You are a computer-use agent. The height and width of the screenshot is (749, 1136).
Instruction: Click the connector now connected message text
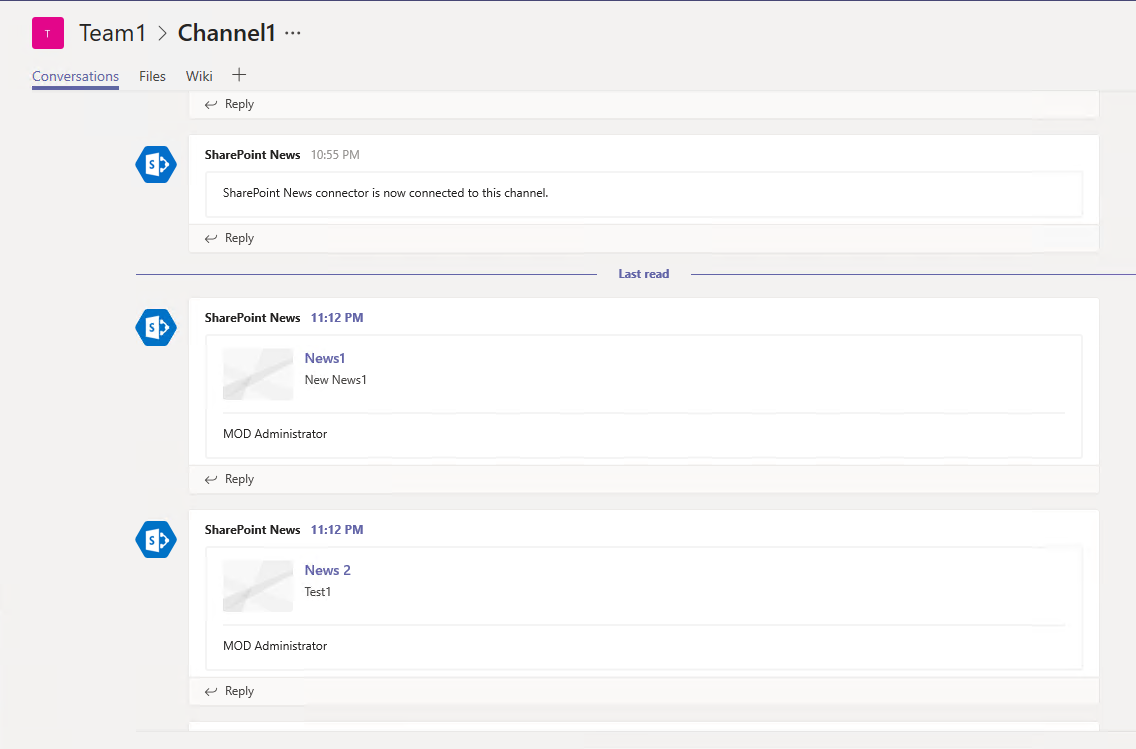point(385,193)
